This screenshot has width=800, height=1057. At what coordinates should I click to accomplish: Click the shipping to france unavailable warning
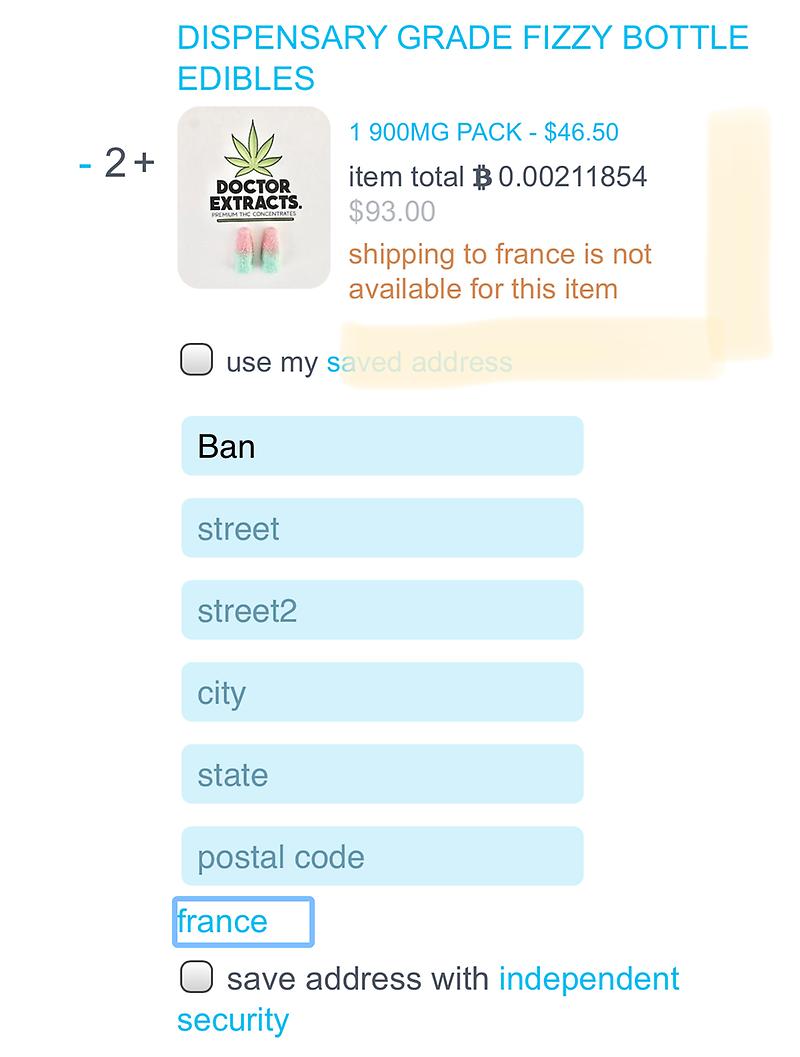point(500,271)
